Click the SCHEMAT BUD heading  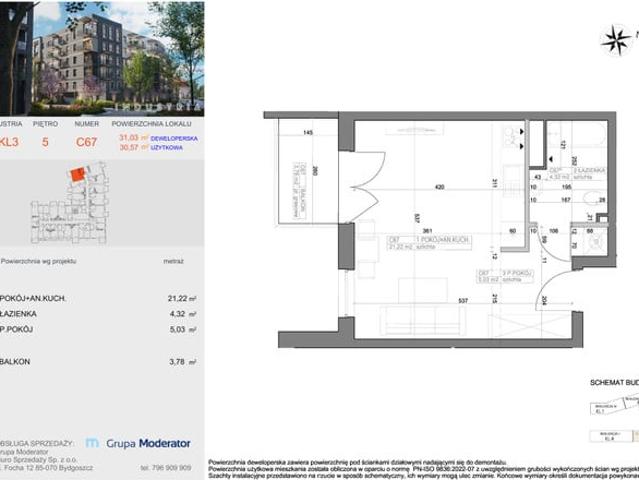coord(614,383)
